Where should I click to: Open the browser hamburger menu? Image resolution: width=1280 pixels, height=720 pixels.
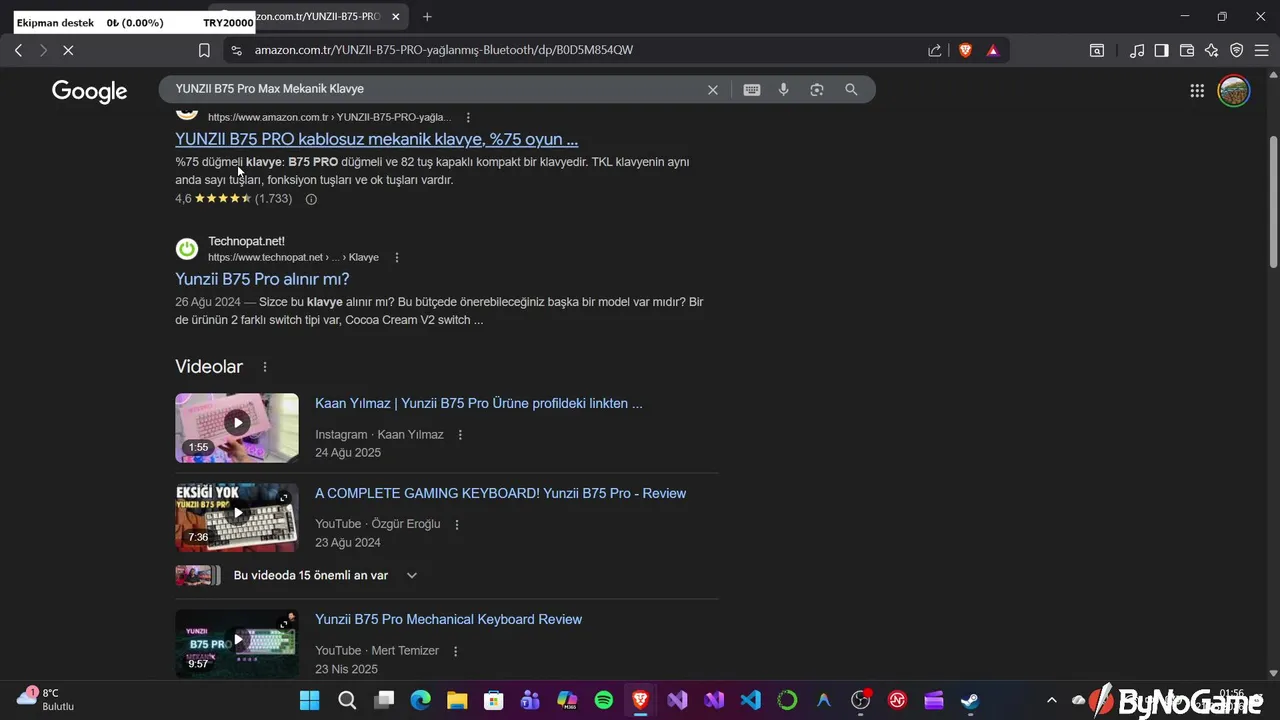(x=1262, y=50)
